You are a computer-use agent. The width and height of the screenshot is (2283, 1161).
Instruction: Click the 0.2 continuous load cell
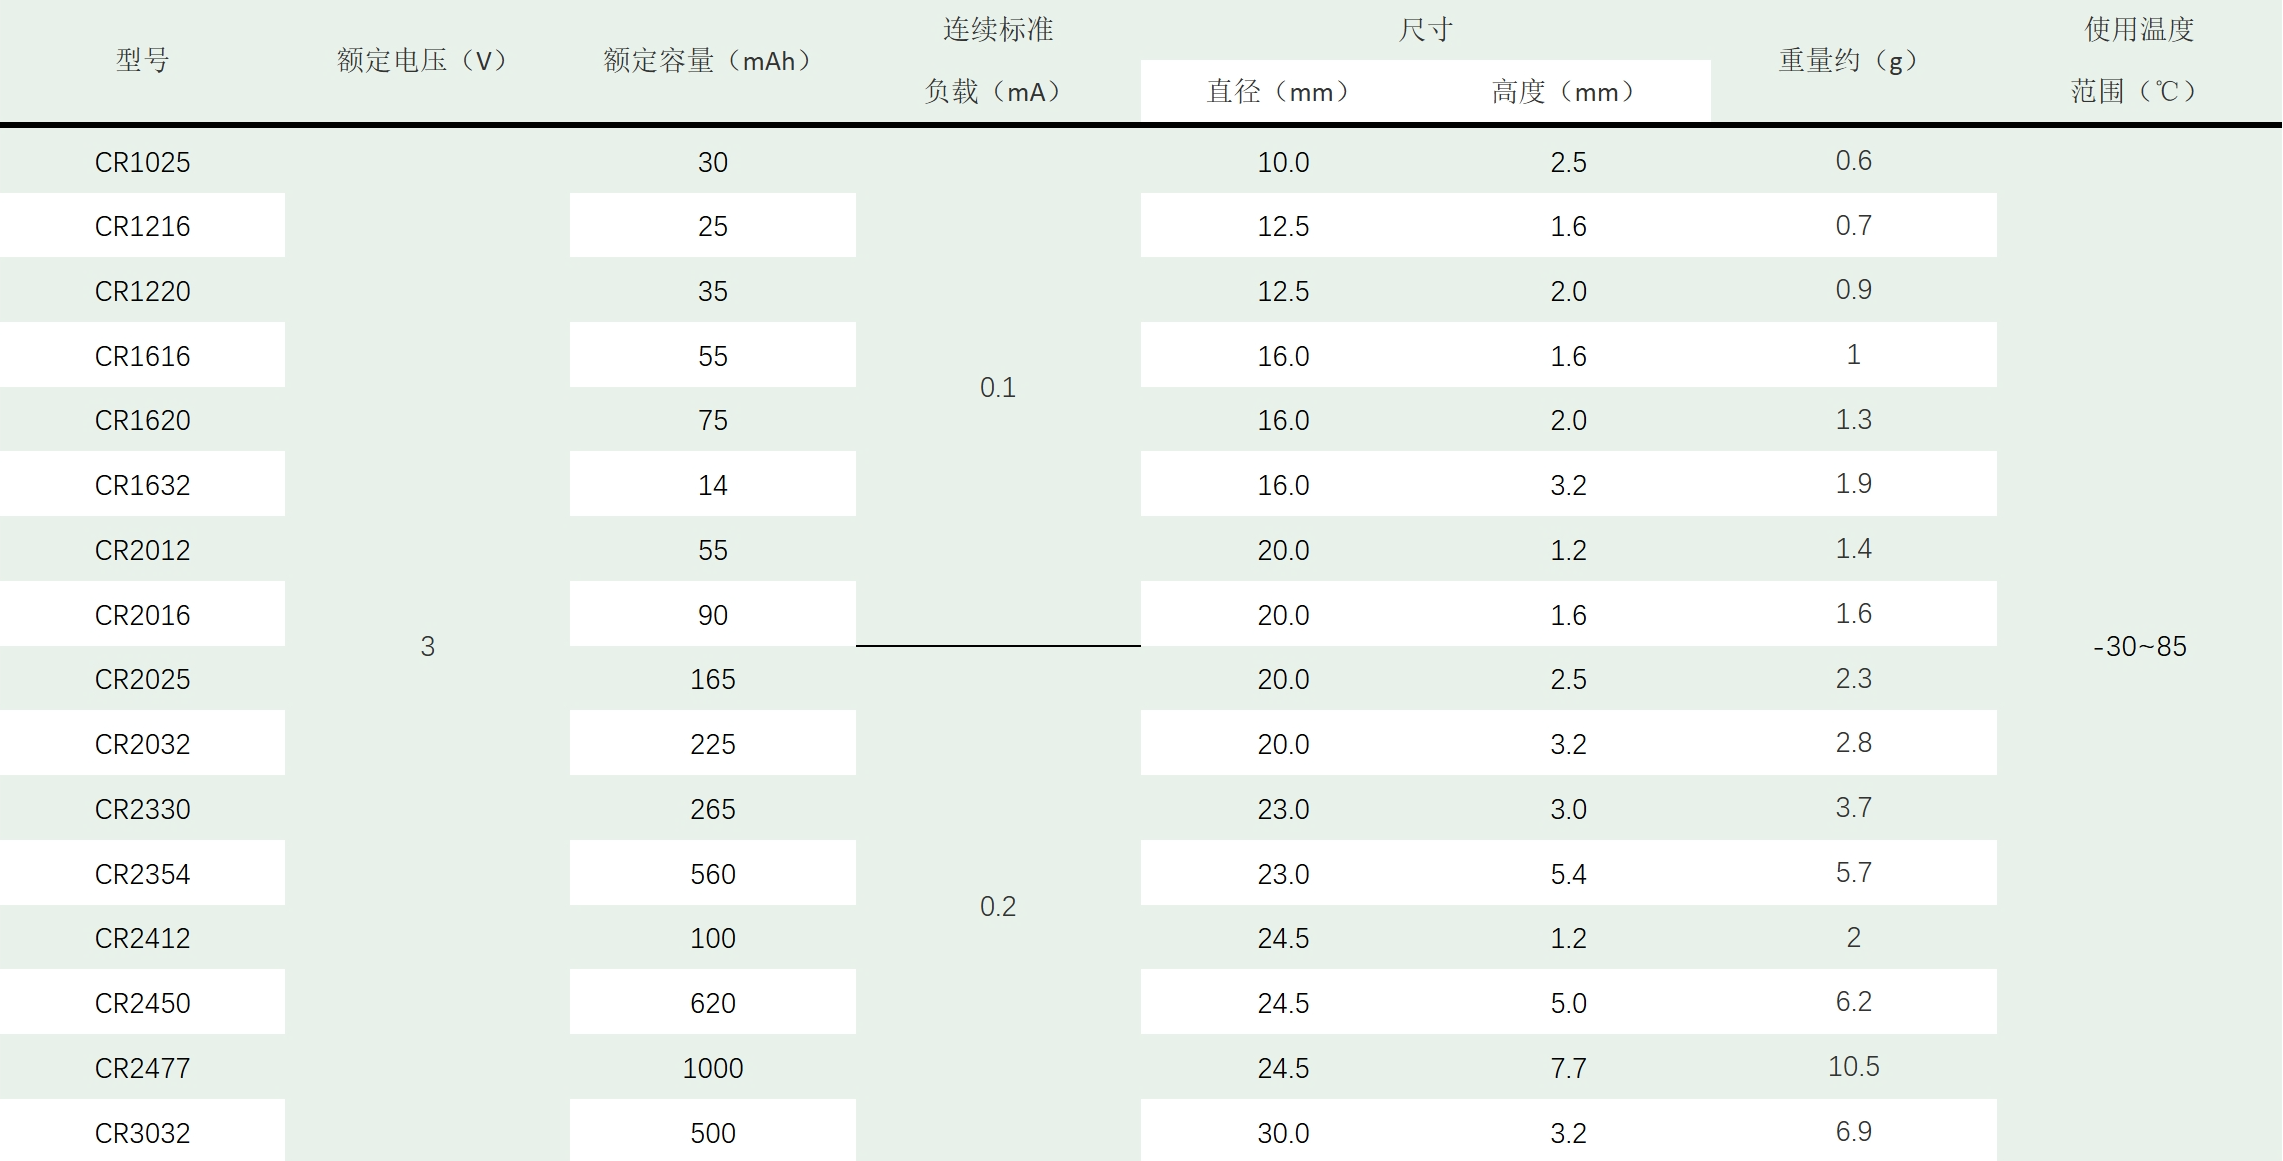tap(997, 906)
